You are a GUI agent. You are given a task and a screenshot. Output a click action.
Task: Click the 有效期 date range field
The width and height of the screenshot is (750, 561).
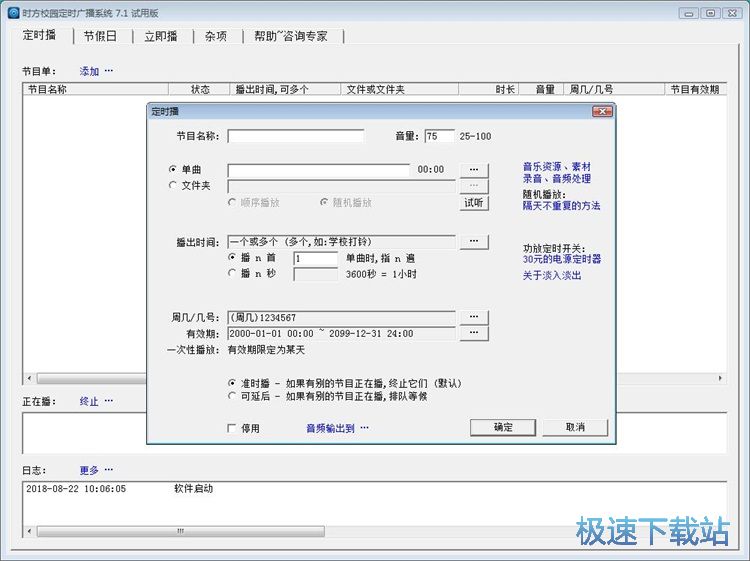[342, 334]
